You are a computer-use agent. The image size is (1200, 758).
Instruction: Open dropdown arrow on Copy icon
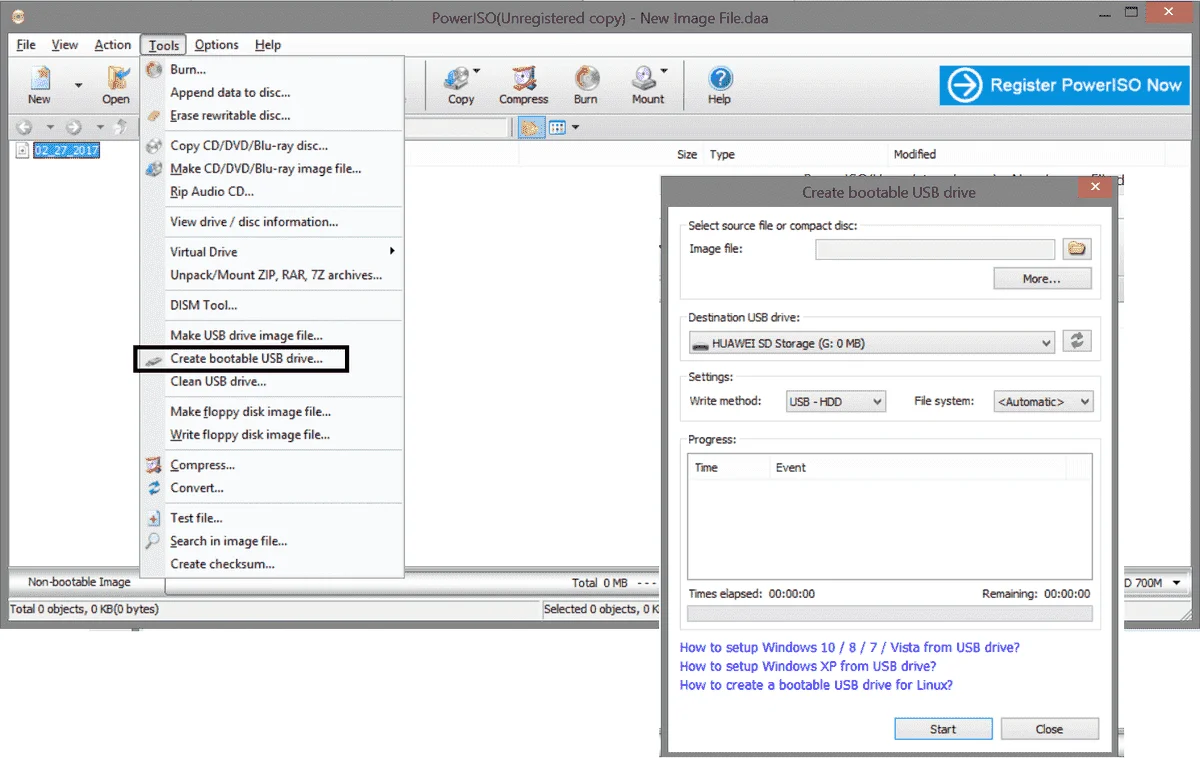[x=477, y=71]
